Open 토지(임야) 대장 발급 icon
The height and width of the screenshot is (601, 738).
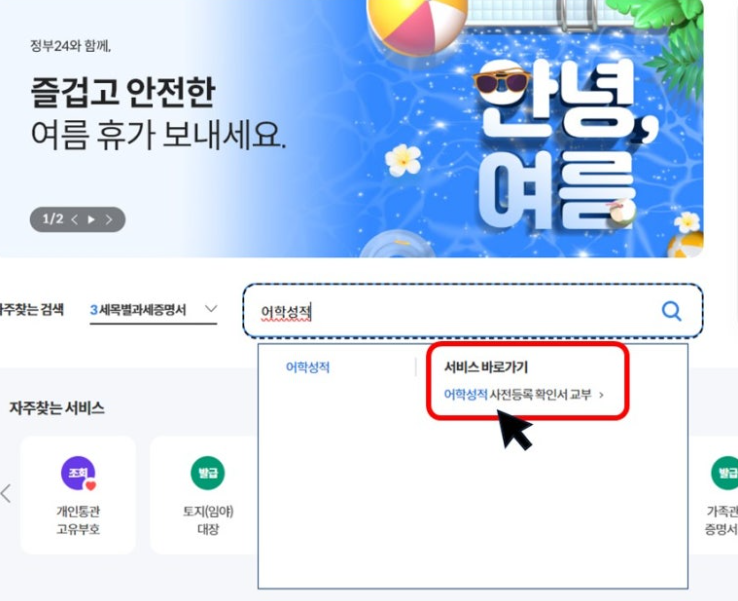[x=208, y=473]
